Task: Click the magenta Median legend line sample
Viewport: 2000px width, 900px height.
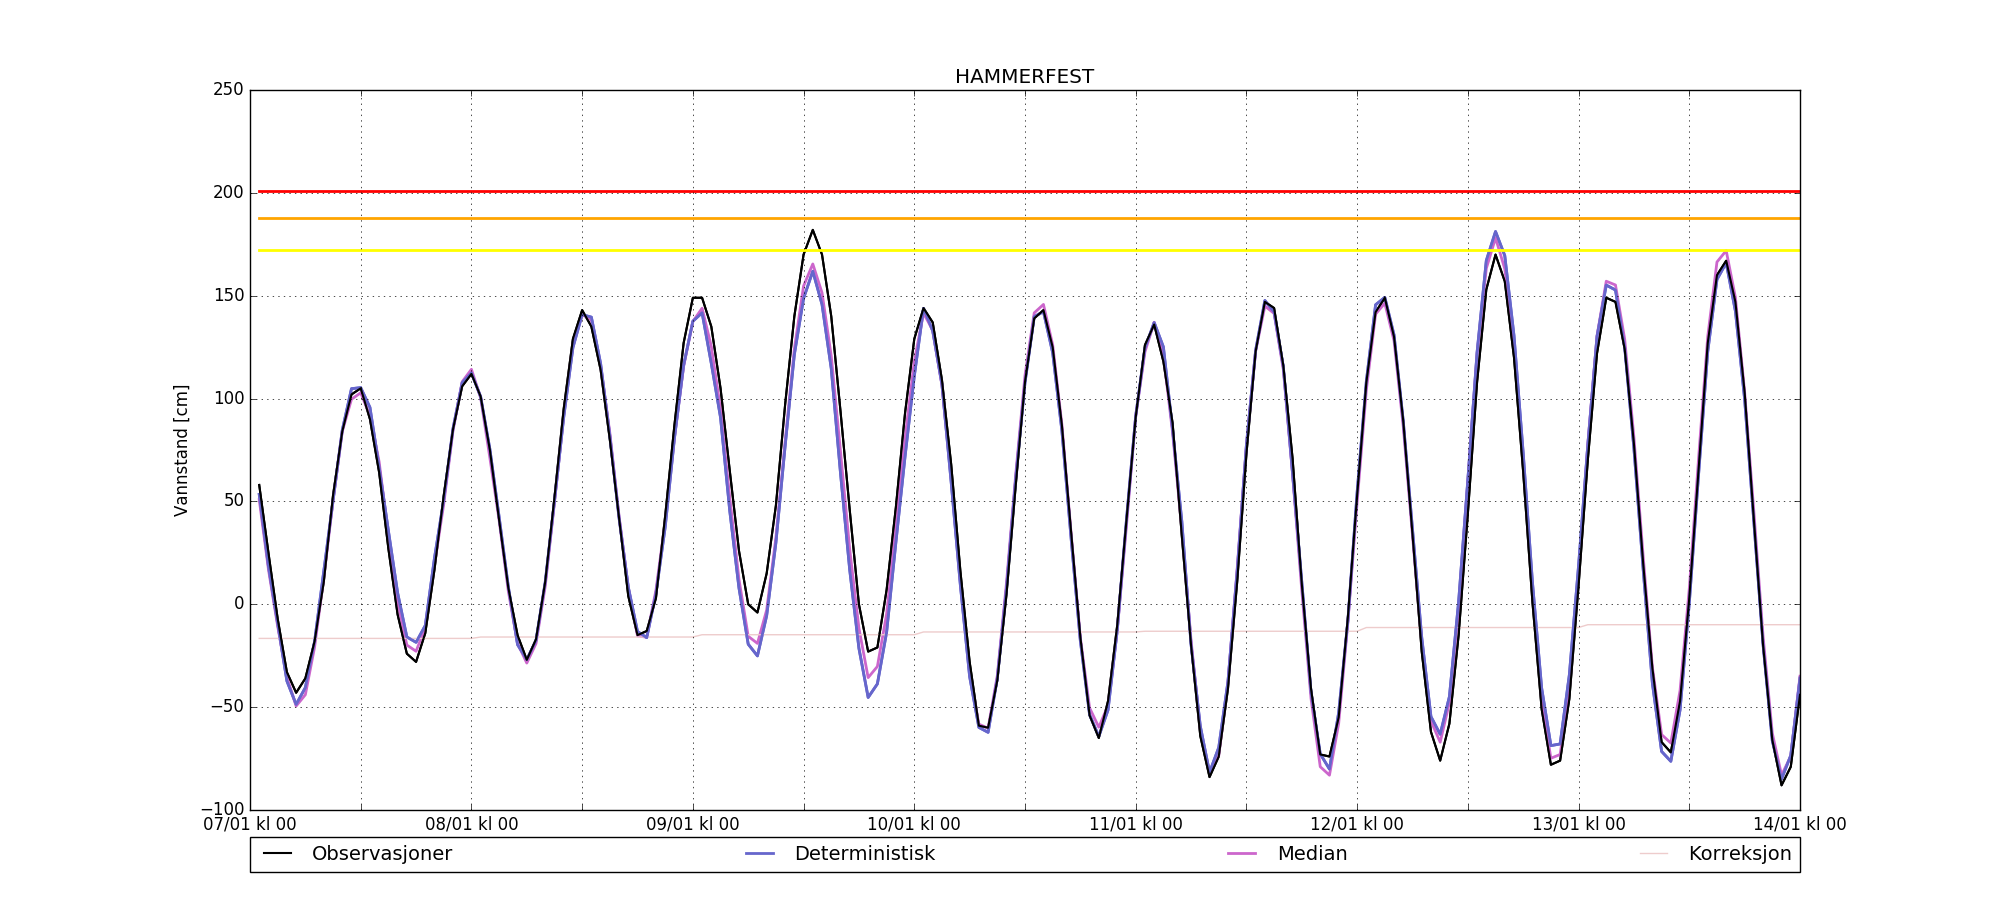Action: point(1242,854)
